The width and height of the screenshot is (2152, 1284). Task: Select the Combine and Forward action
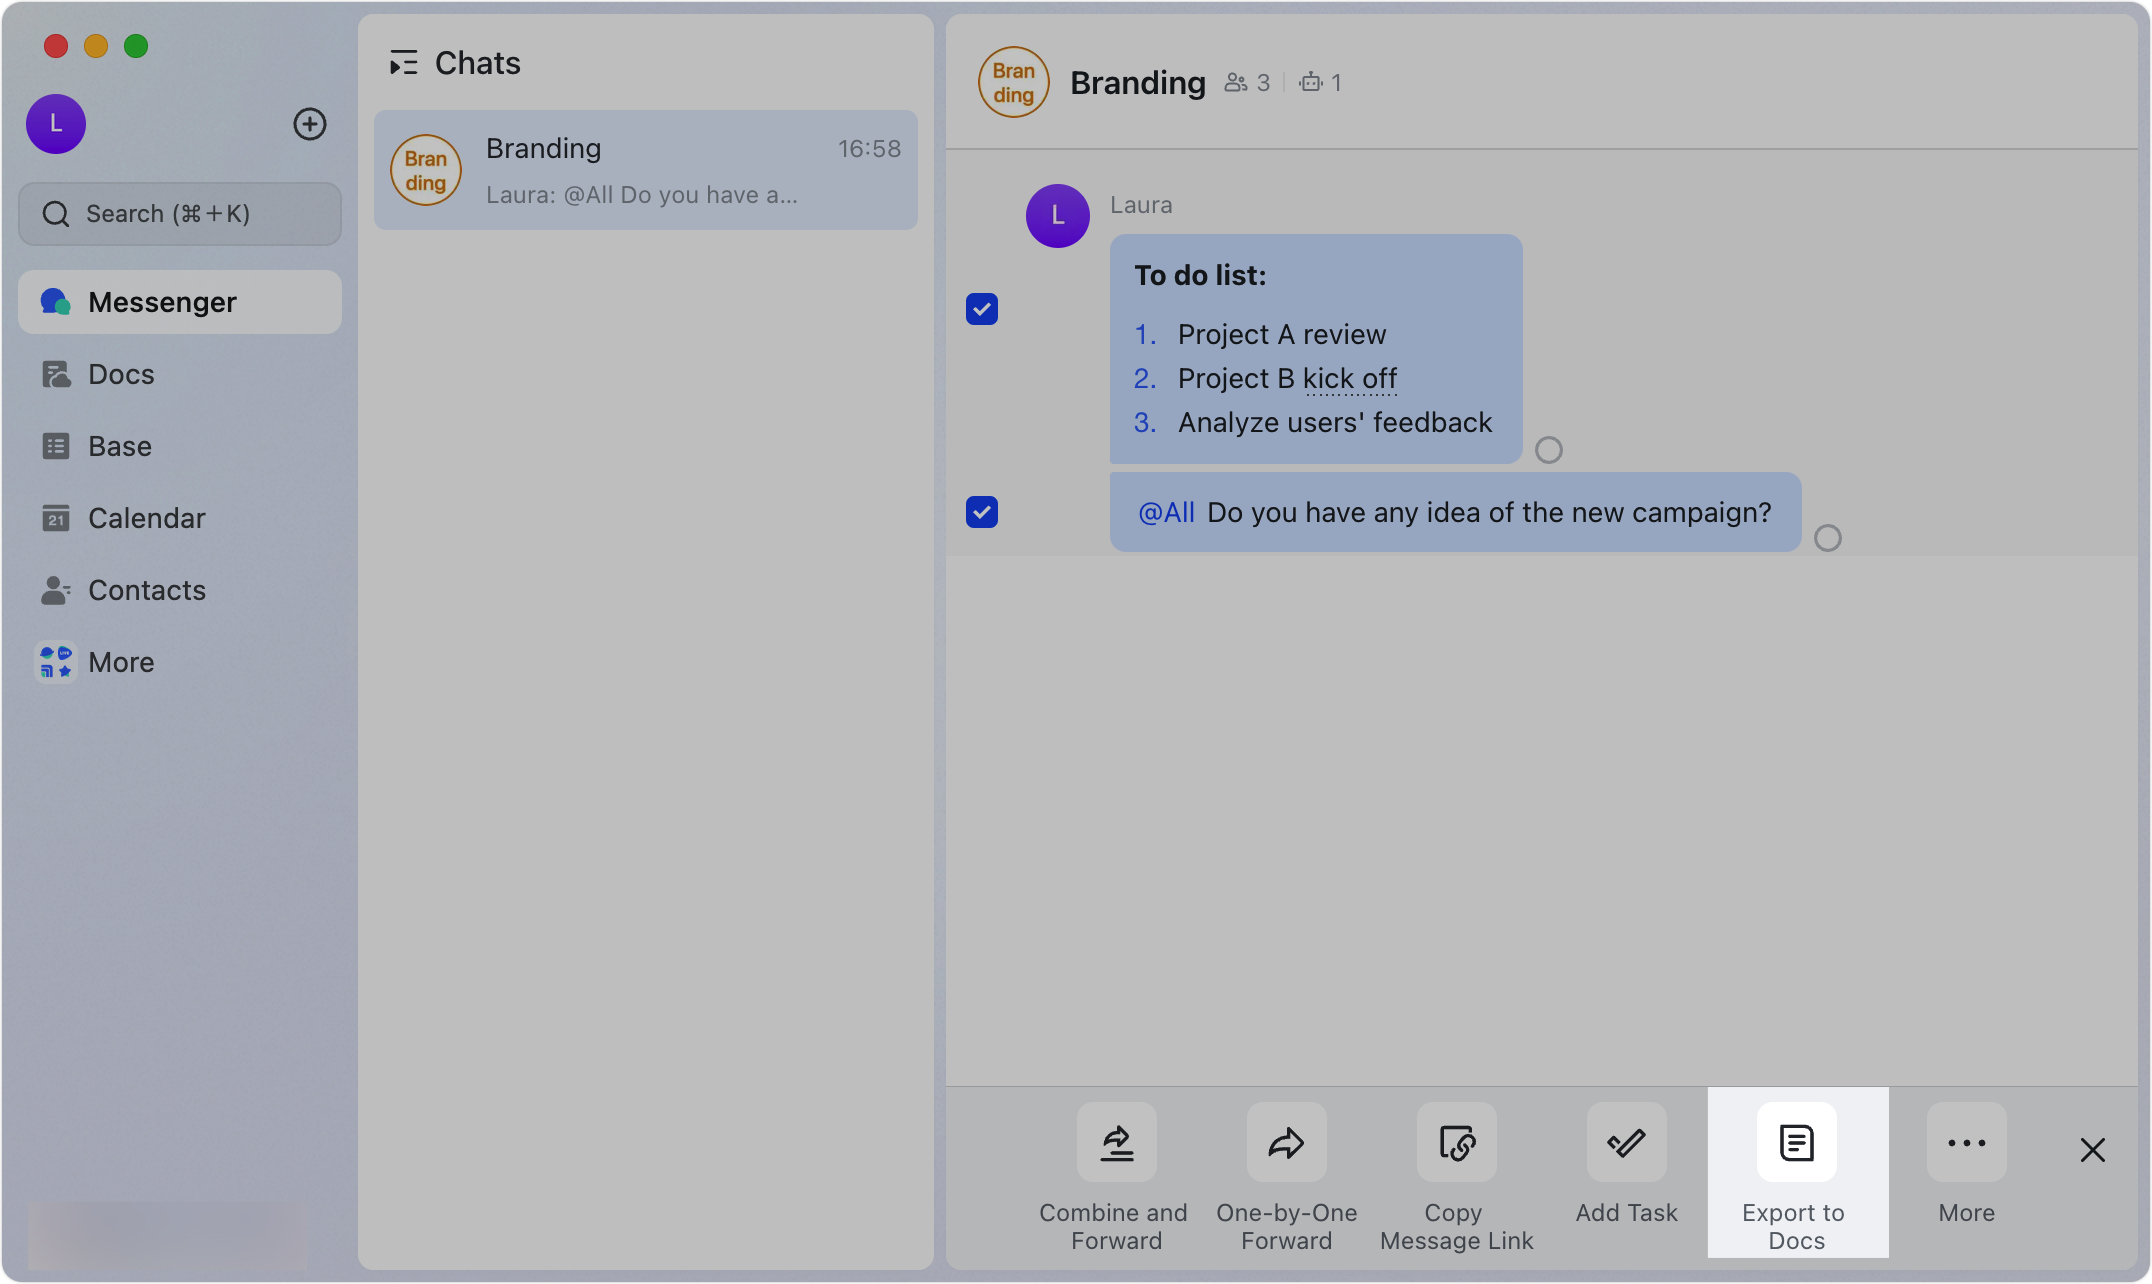(x=1113, y=1172)
